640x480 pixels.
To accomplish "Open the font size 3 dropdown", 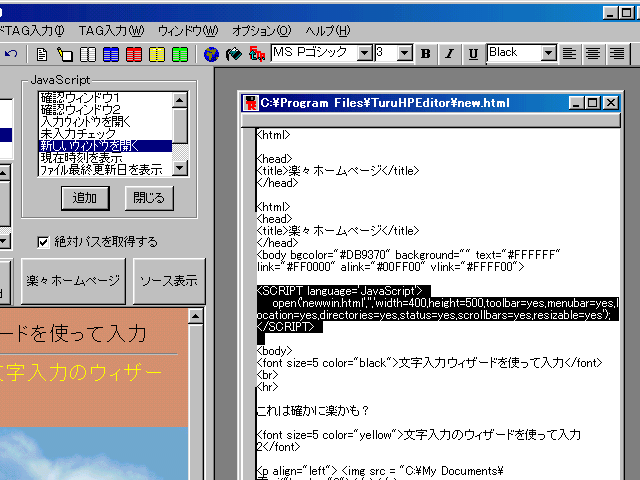I will [404, 53].
